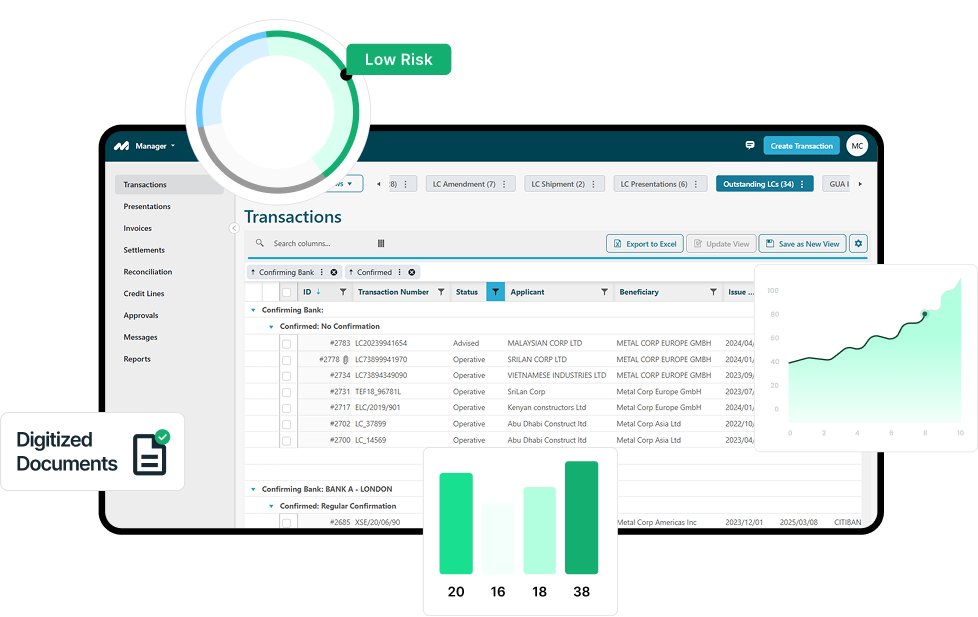Open the Transaction Number column filter
Image resolution: width=978 pixels, height=617 pixels.
[441, 292]
